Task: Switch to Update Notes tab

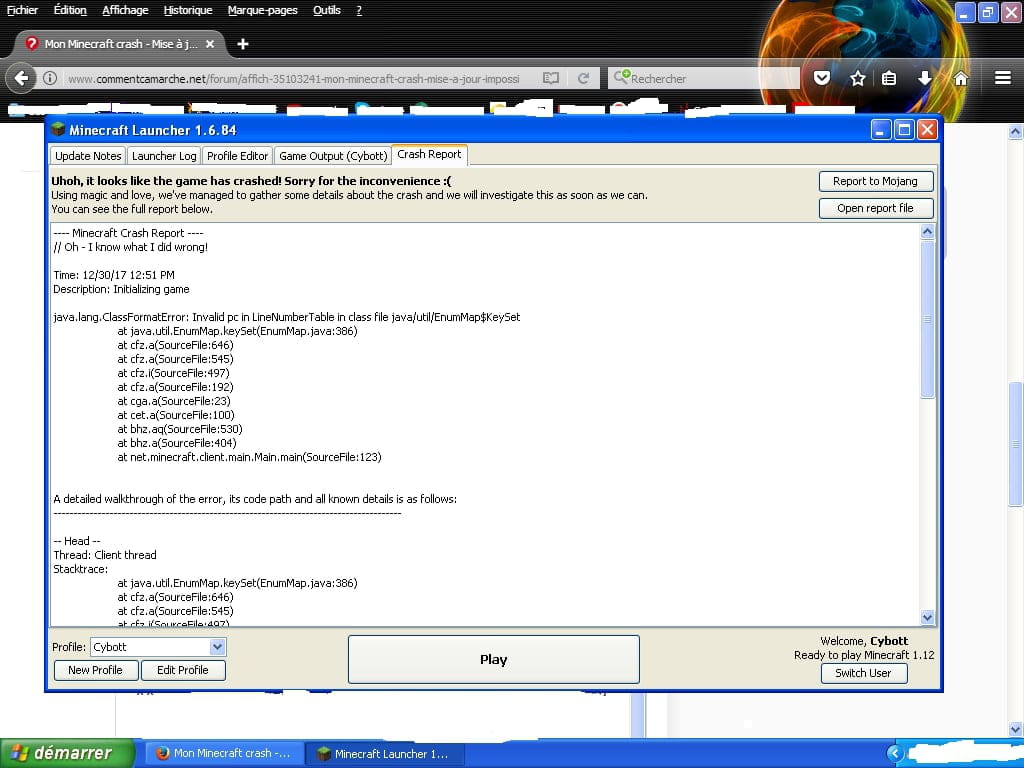Action: [x=88, y=155]
